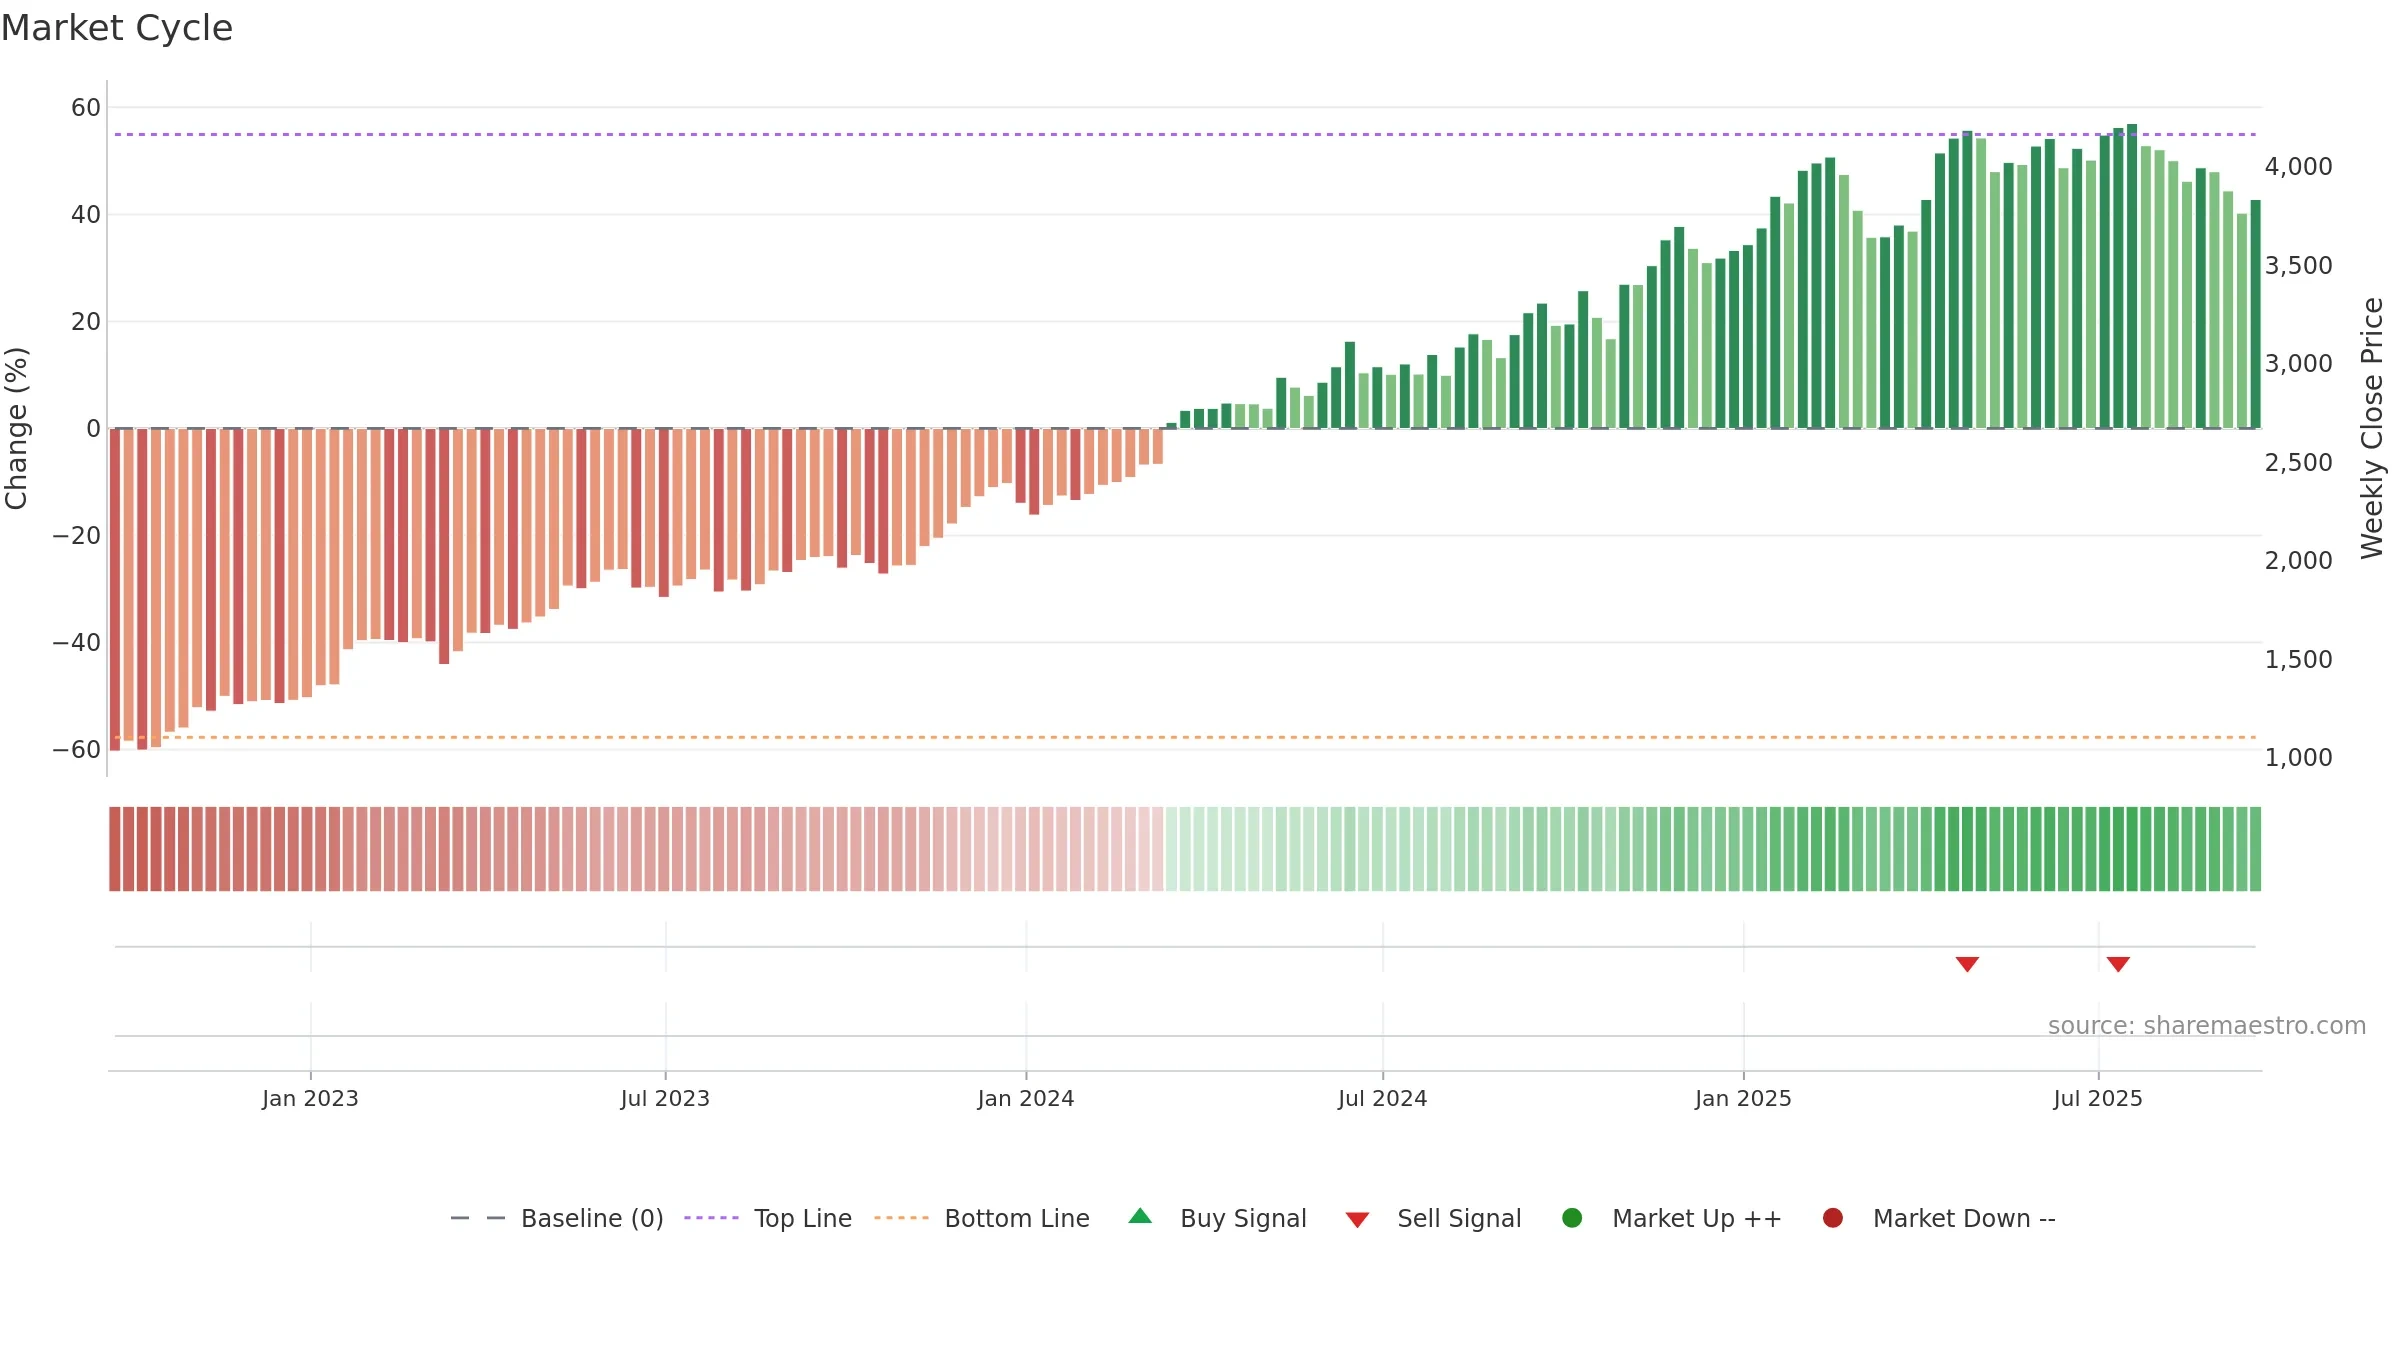
Task: Click the Market Cycle chart title
Action: (117, 28)
